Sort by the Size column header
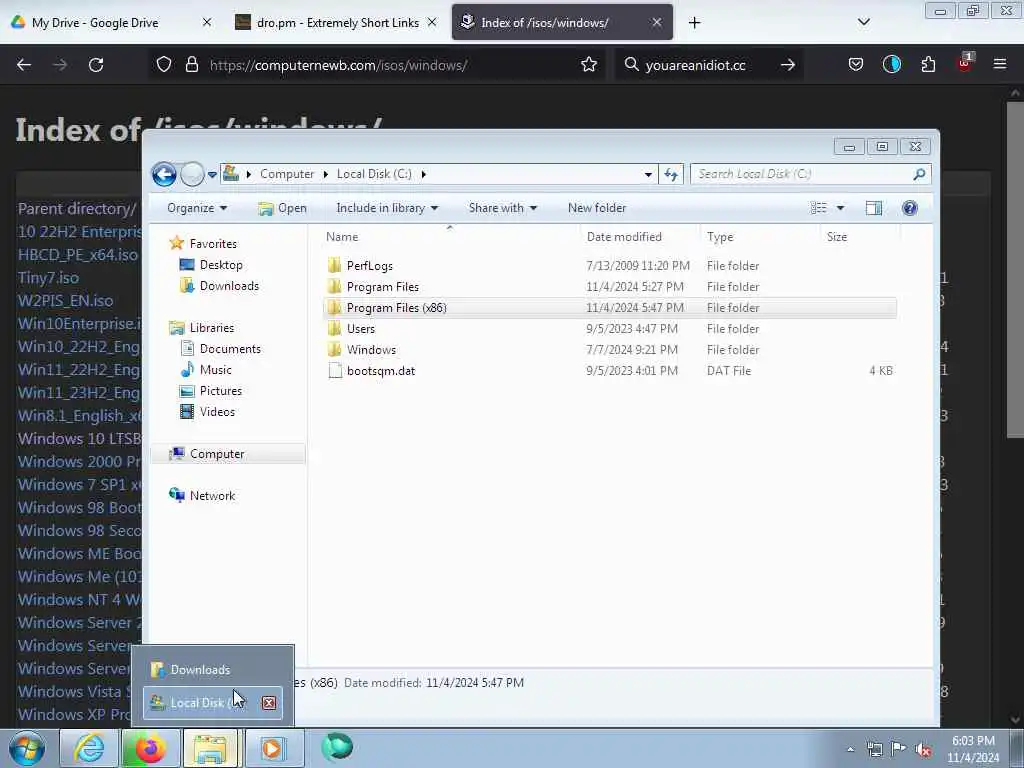 (859, 236)
